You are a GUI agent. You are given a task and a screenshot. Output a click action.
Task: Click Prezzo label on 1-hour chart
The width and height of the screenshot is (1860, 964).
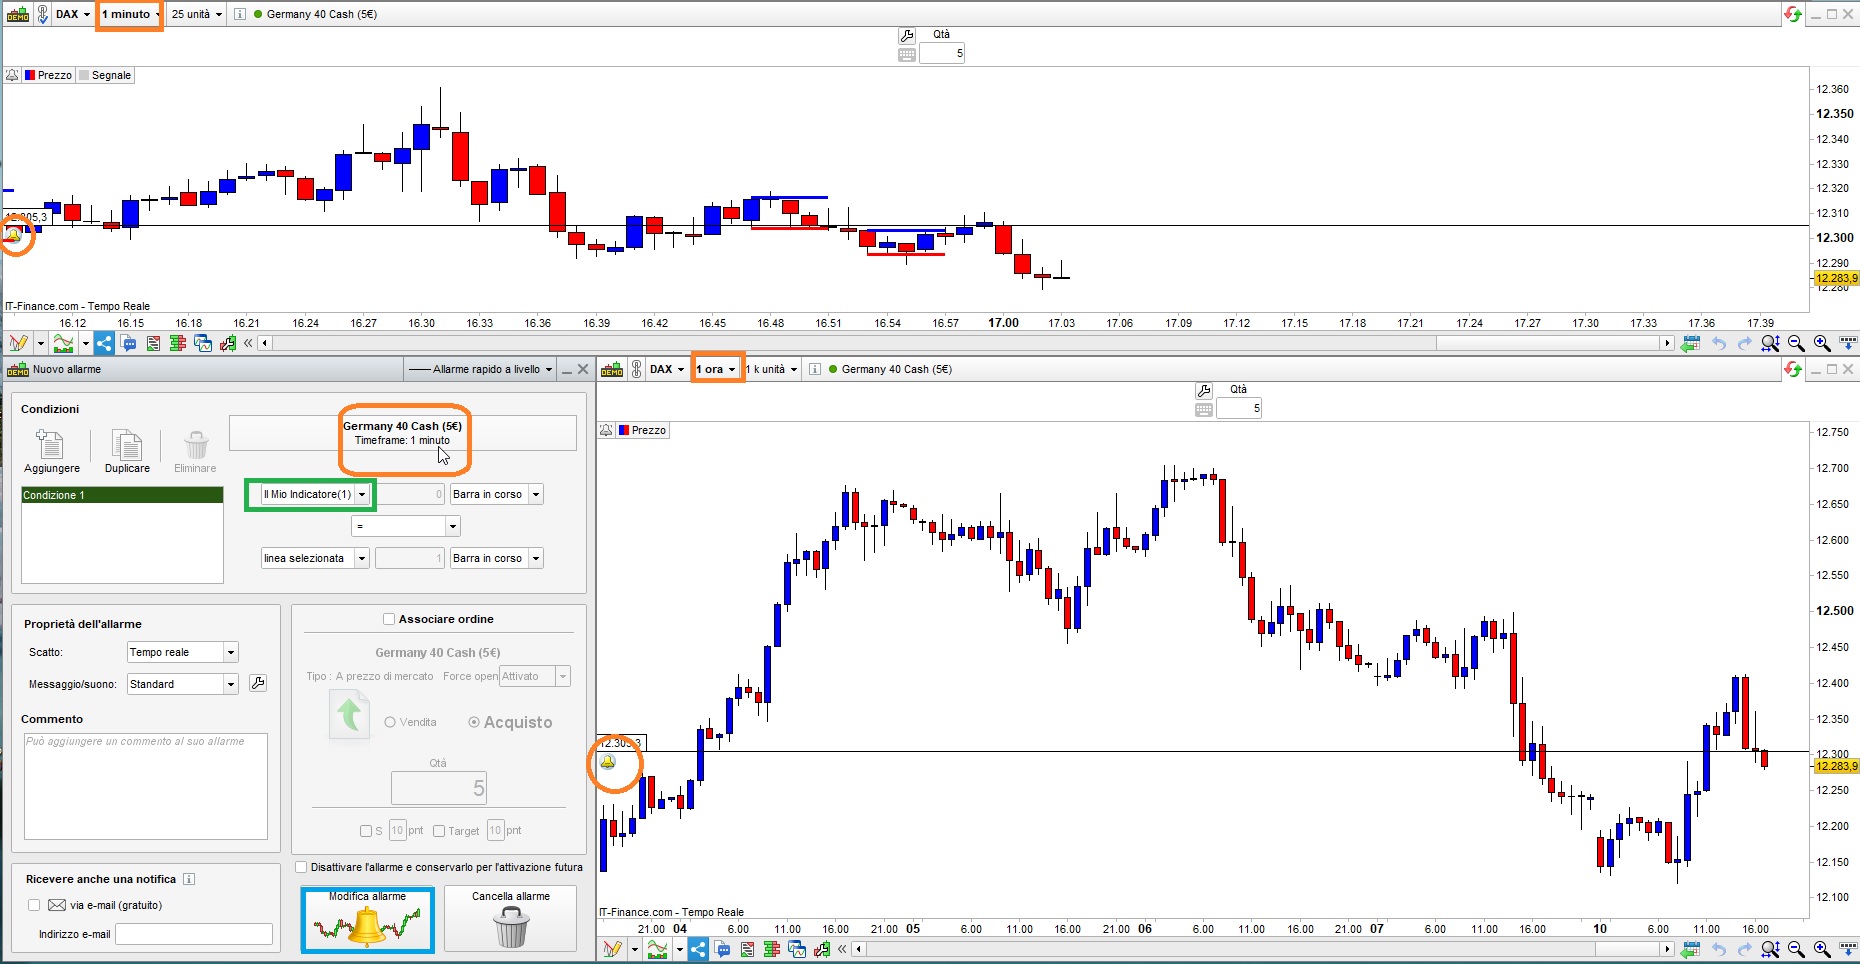point(648,430)
